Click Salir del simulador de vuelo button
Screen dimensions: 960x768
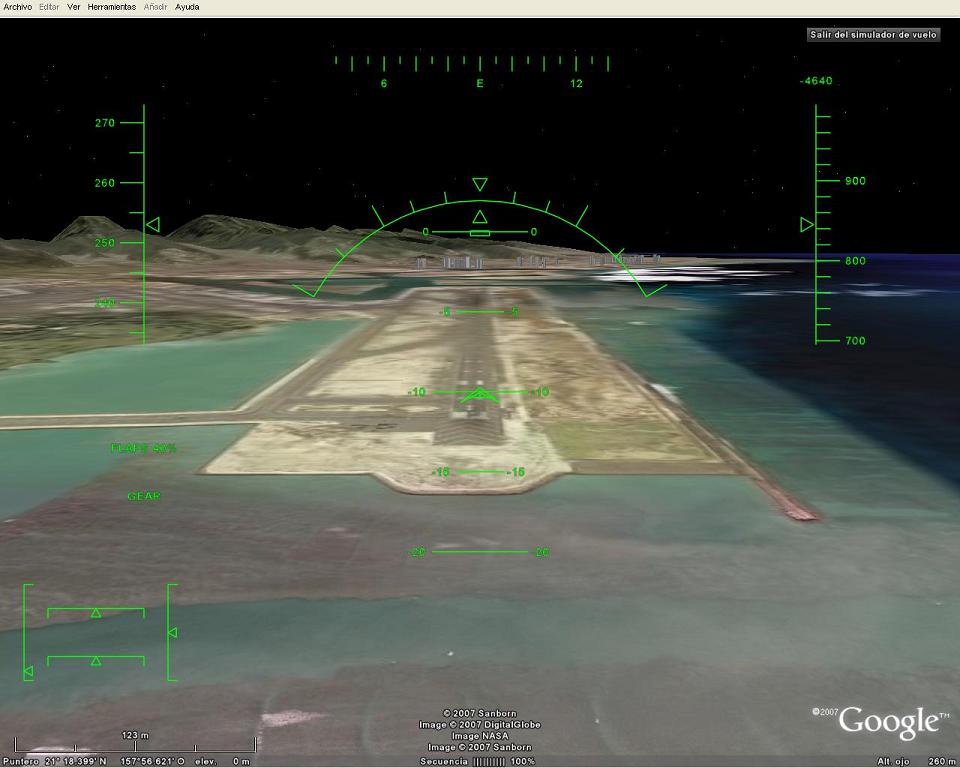(874, 34)
